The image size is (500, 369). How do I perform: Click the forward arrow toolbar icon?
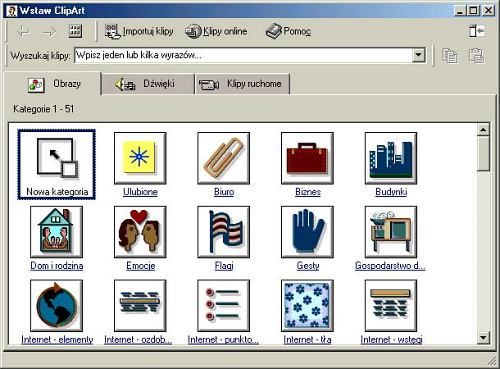tap(50, 32)
